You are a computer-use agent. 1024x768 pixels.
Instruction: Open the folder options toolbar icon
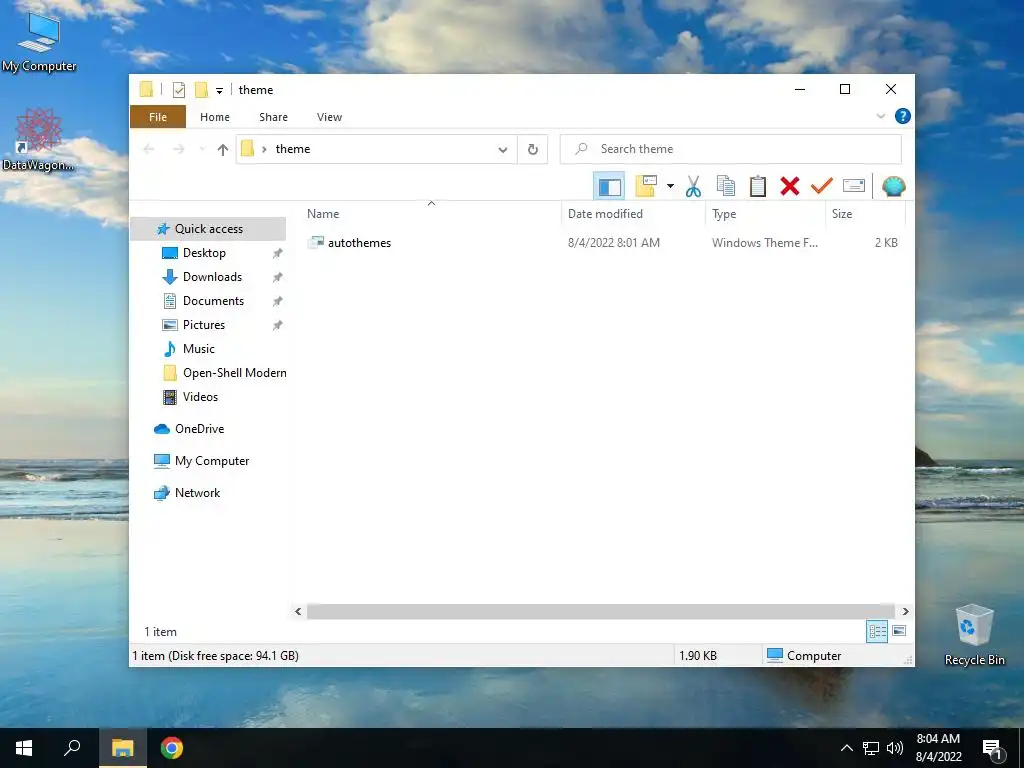tap(646, 187)
